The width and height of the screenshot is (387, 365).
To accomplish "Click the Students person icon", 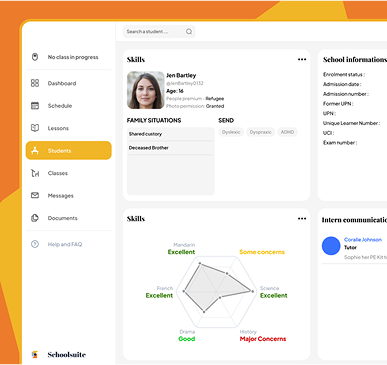I will tap(35, 151).
